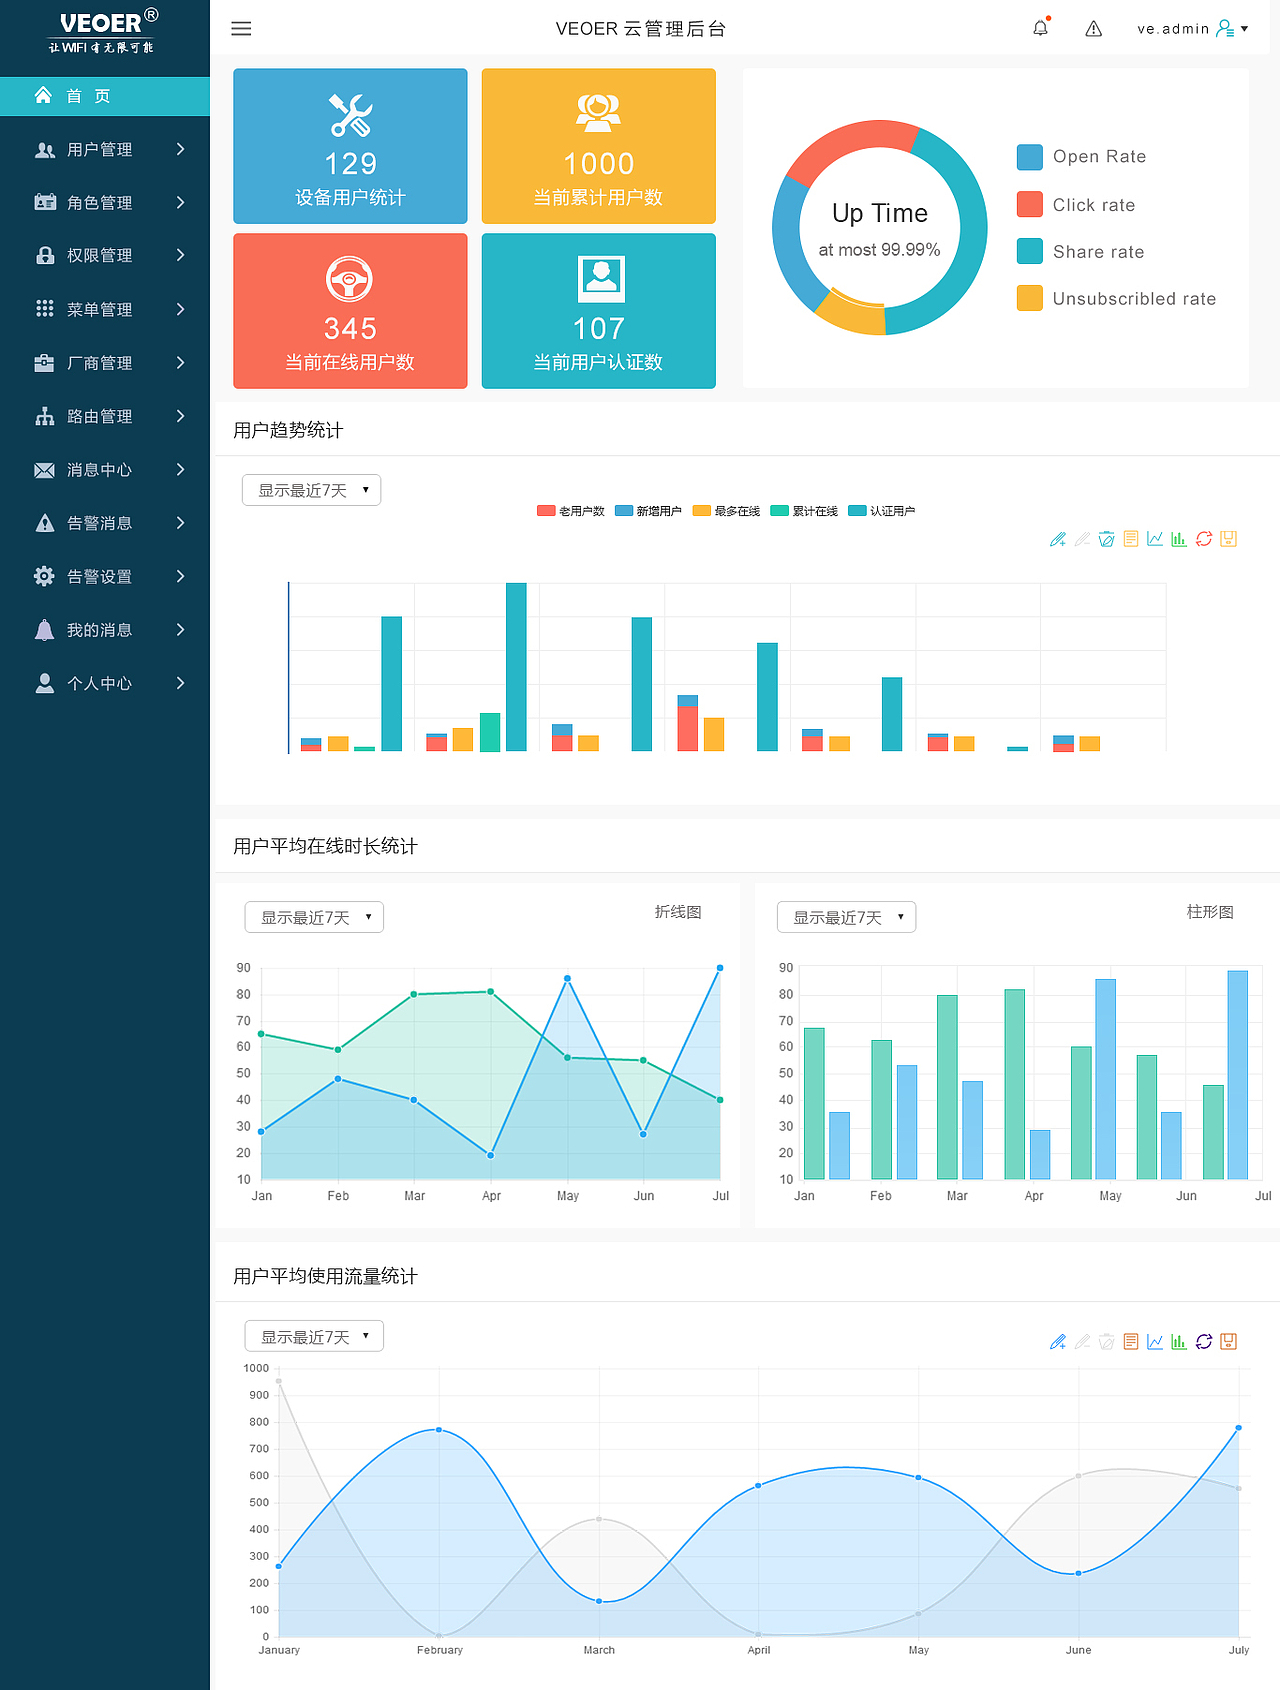Toggle Open Rate legend swatch

pos(1030,157)
